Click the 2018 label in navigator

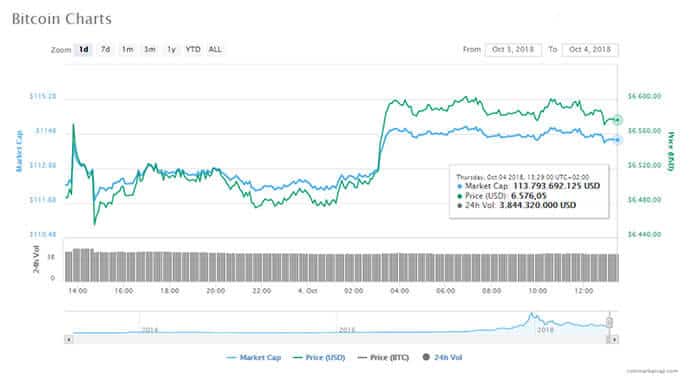click(545, 330)
